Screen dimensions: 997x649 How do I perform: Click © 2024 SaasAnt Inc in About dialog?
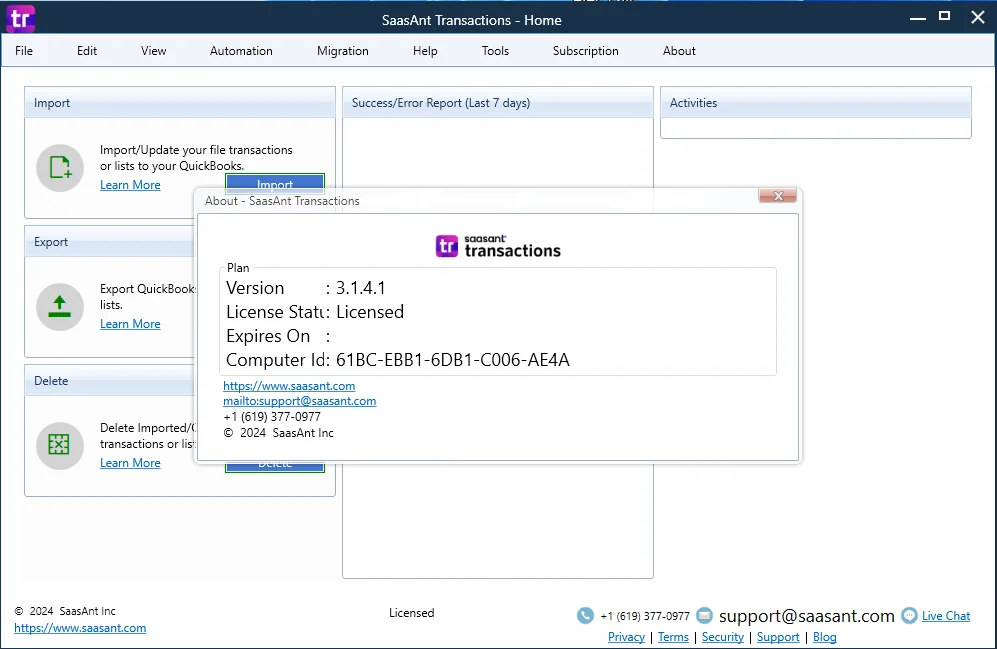(278, 433)
